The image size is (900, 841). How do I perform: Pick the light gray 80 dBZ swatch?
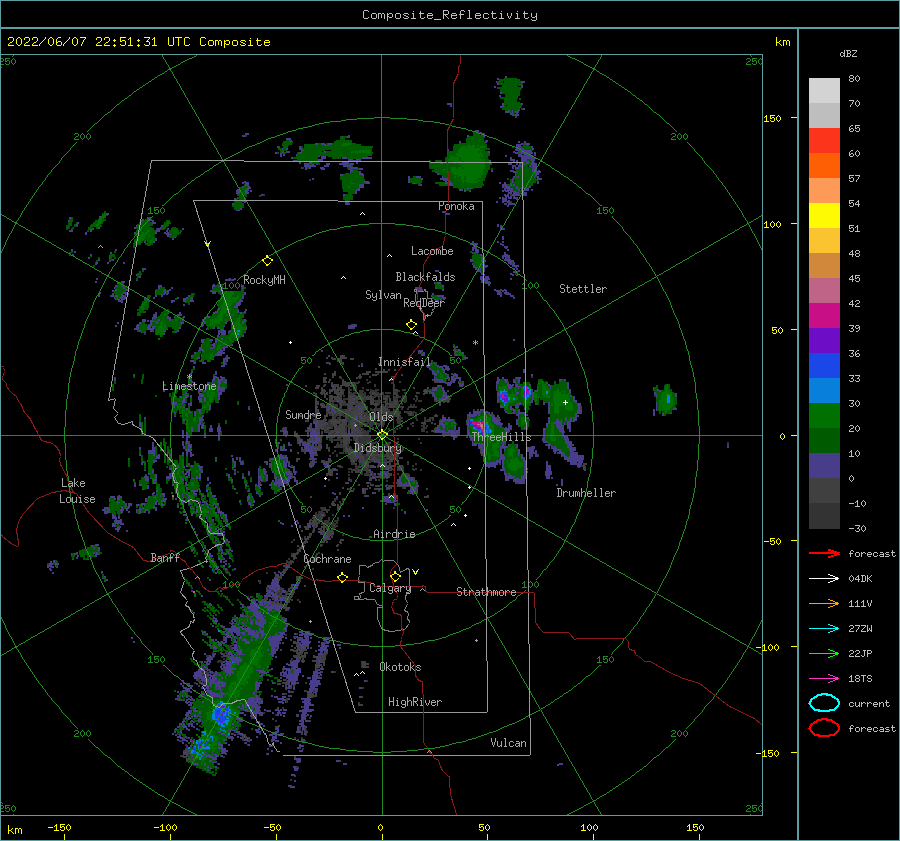[x=824, y=91]
